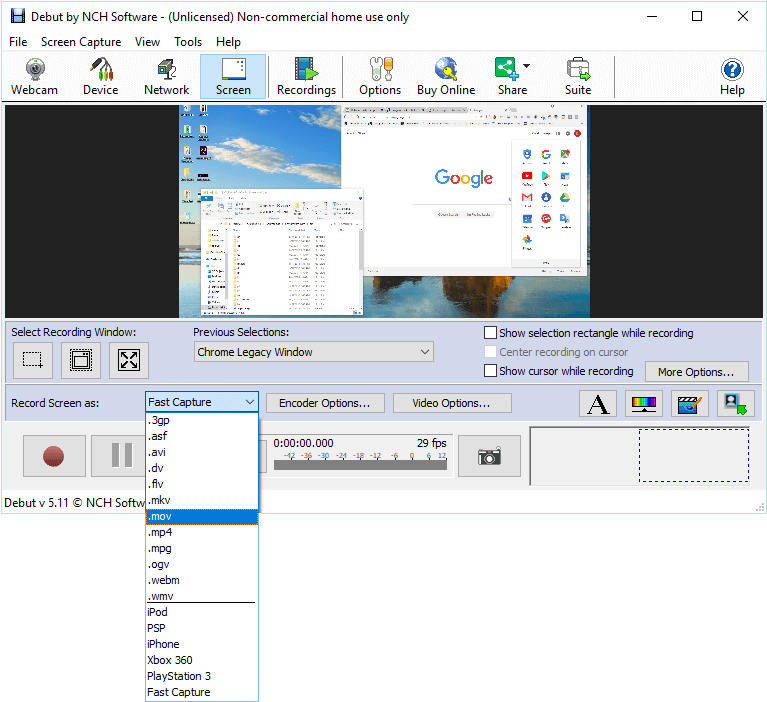Viewport: 767px width, 702px height.
Task: Select a rectangle region to record
Action: [x=33, y=361]
